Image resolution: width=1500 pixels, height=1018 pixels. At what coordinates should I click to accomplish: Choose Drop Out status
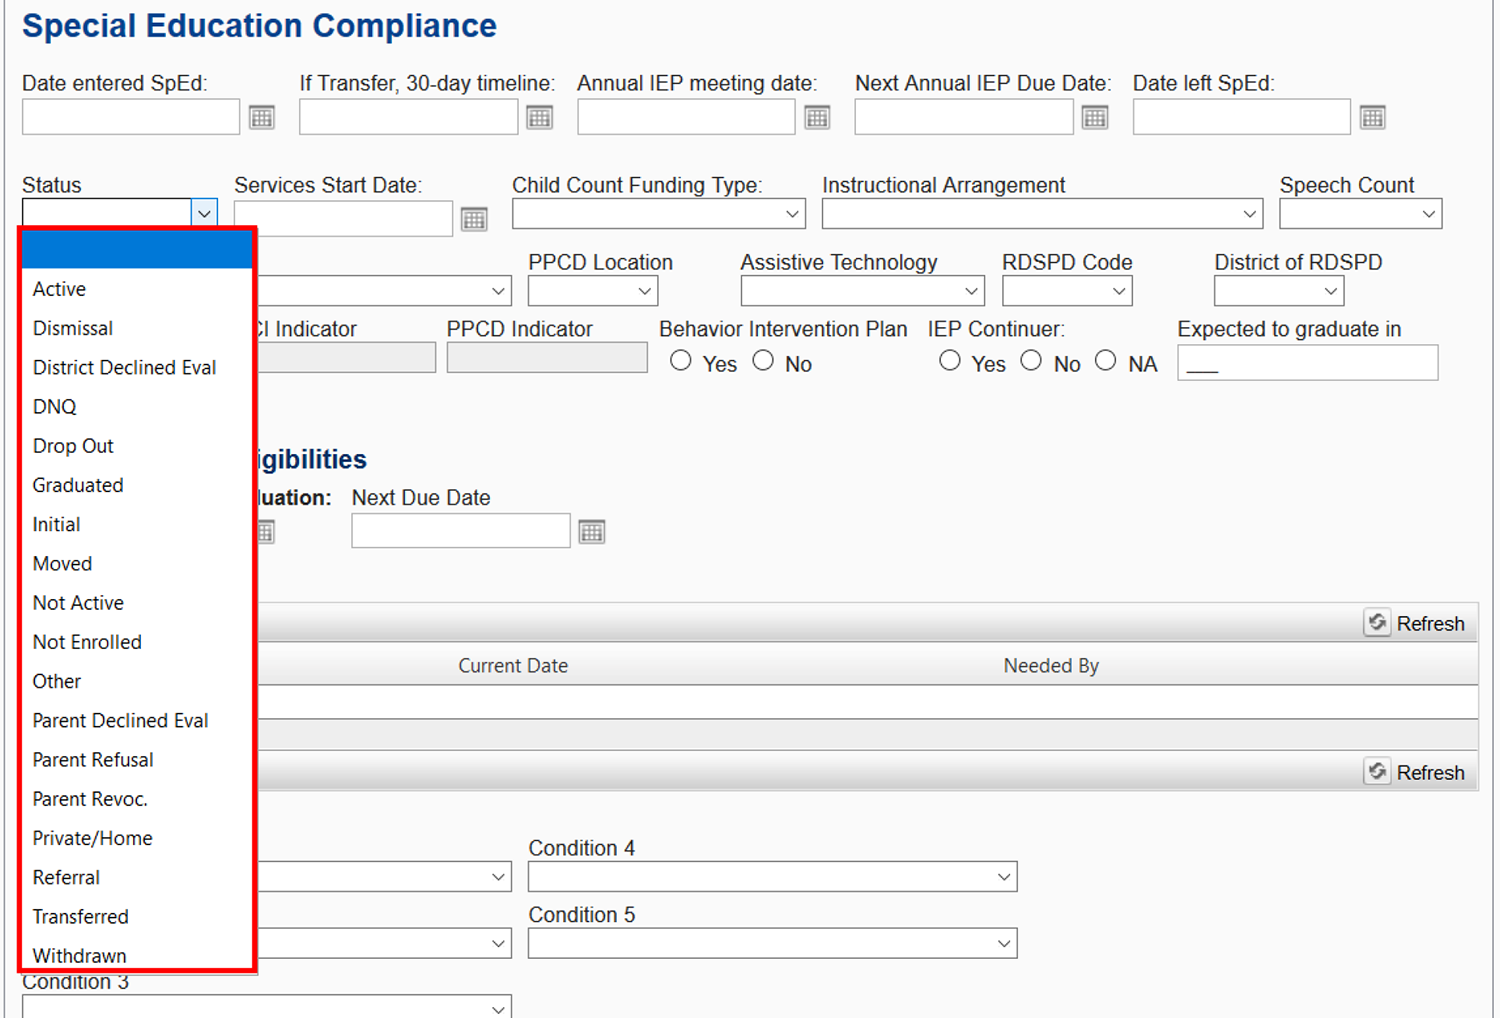[138, 446]
